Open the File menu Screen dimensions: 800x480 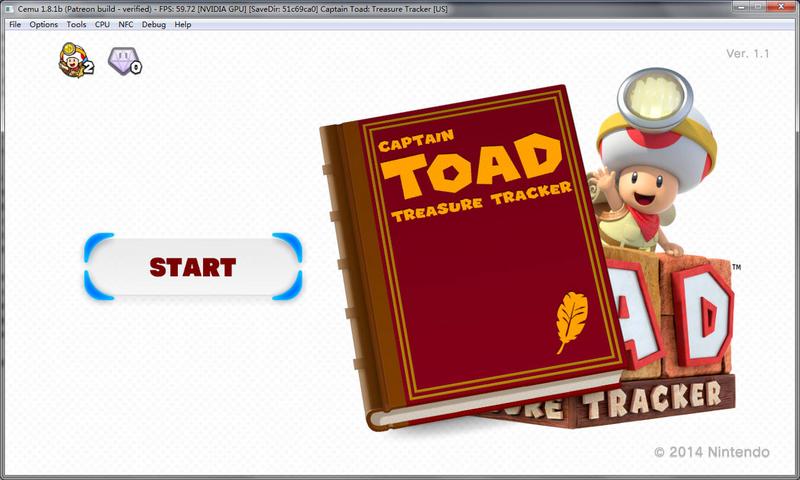[x=14, y=24]
